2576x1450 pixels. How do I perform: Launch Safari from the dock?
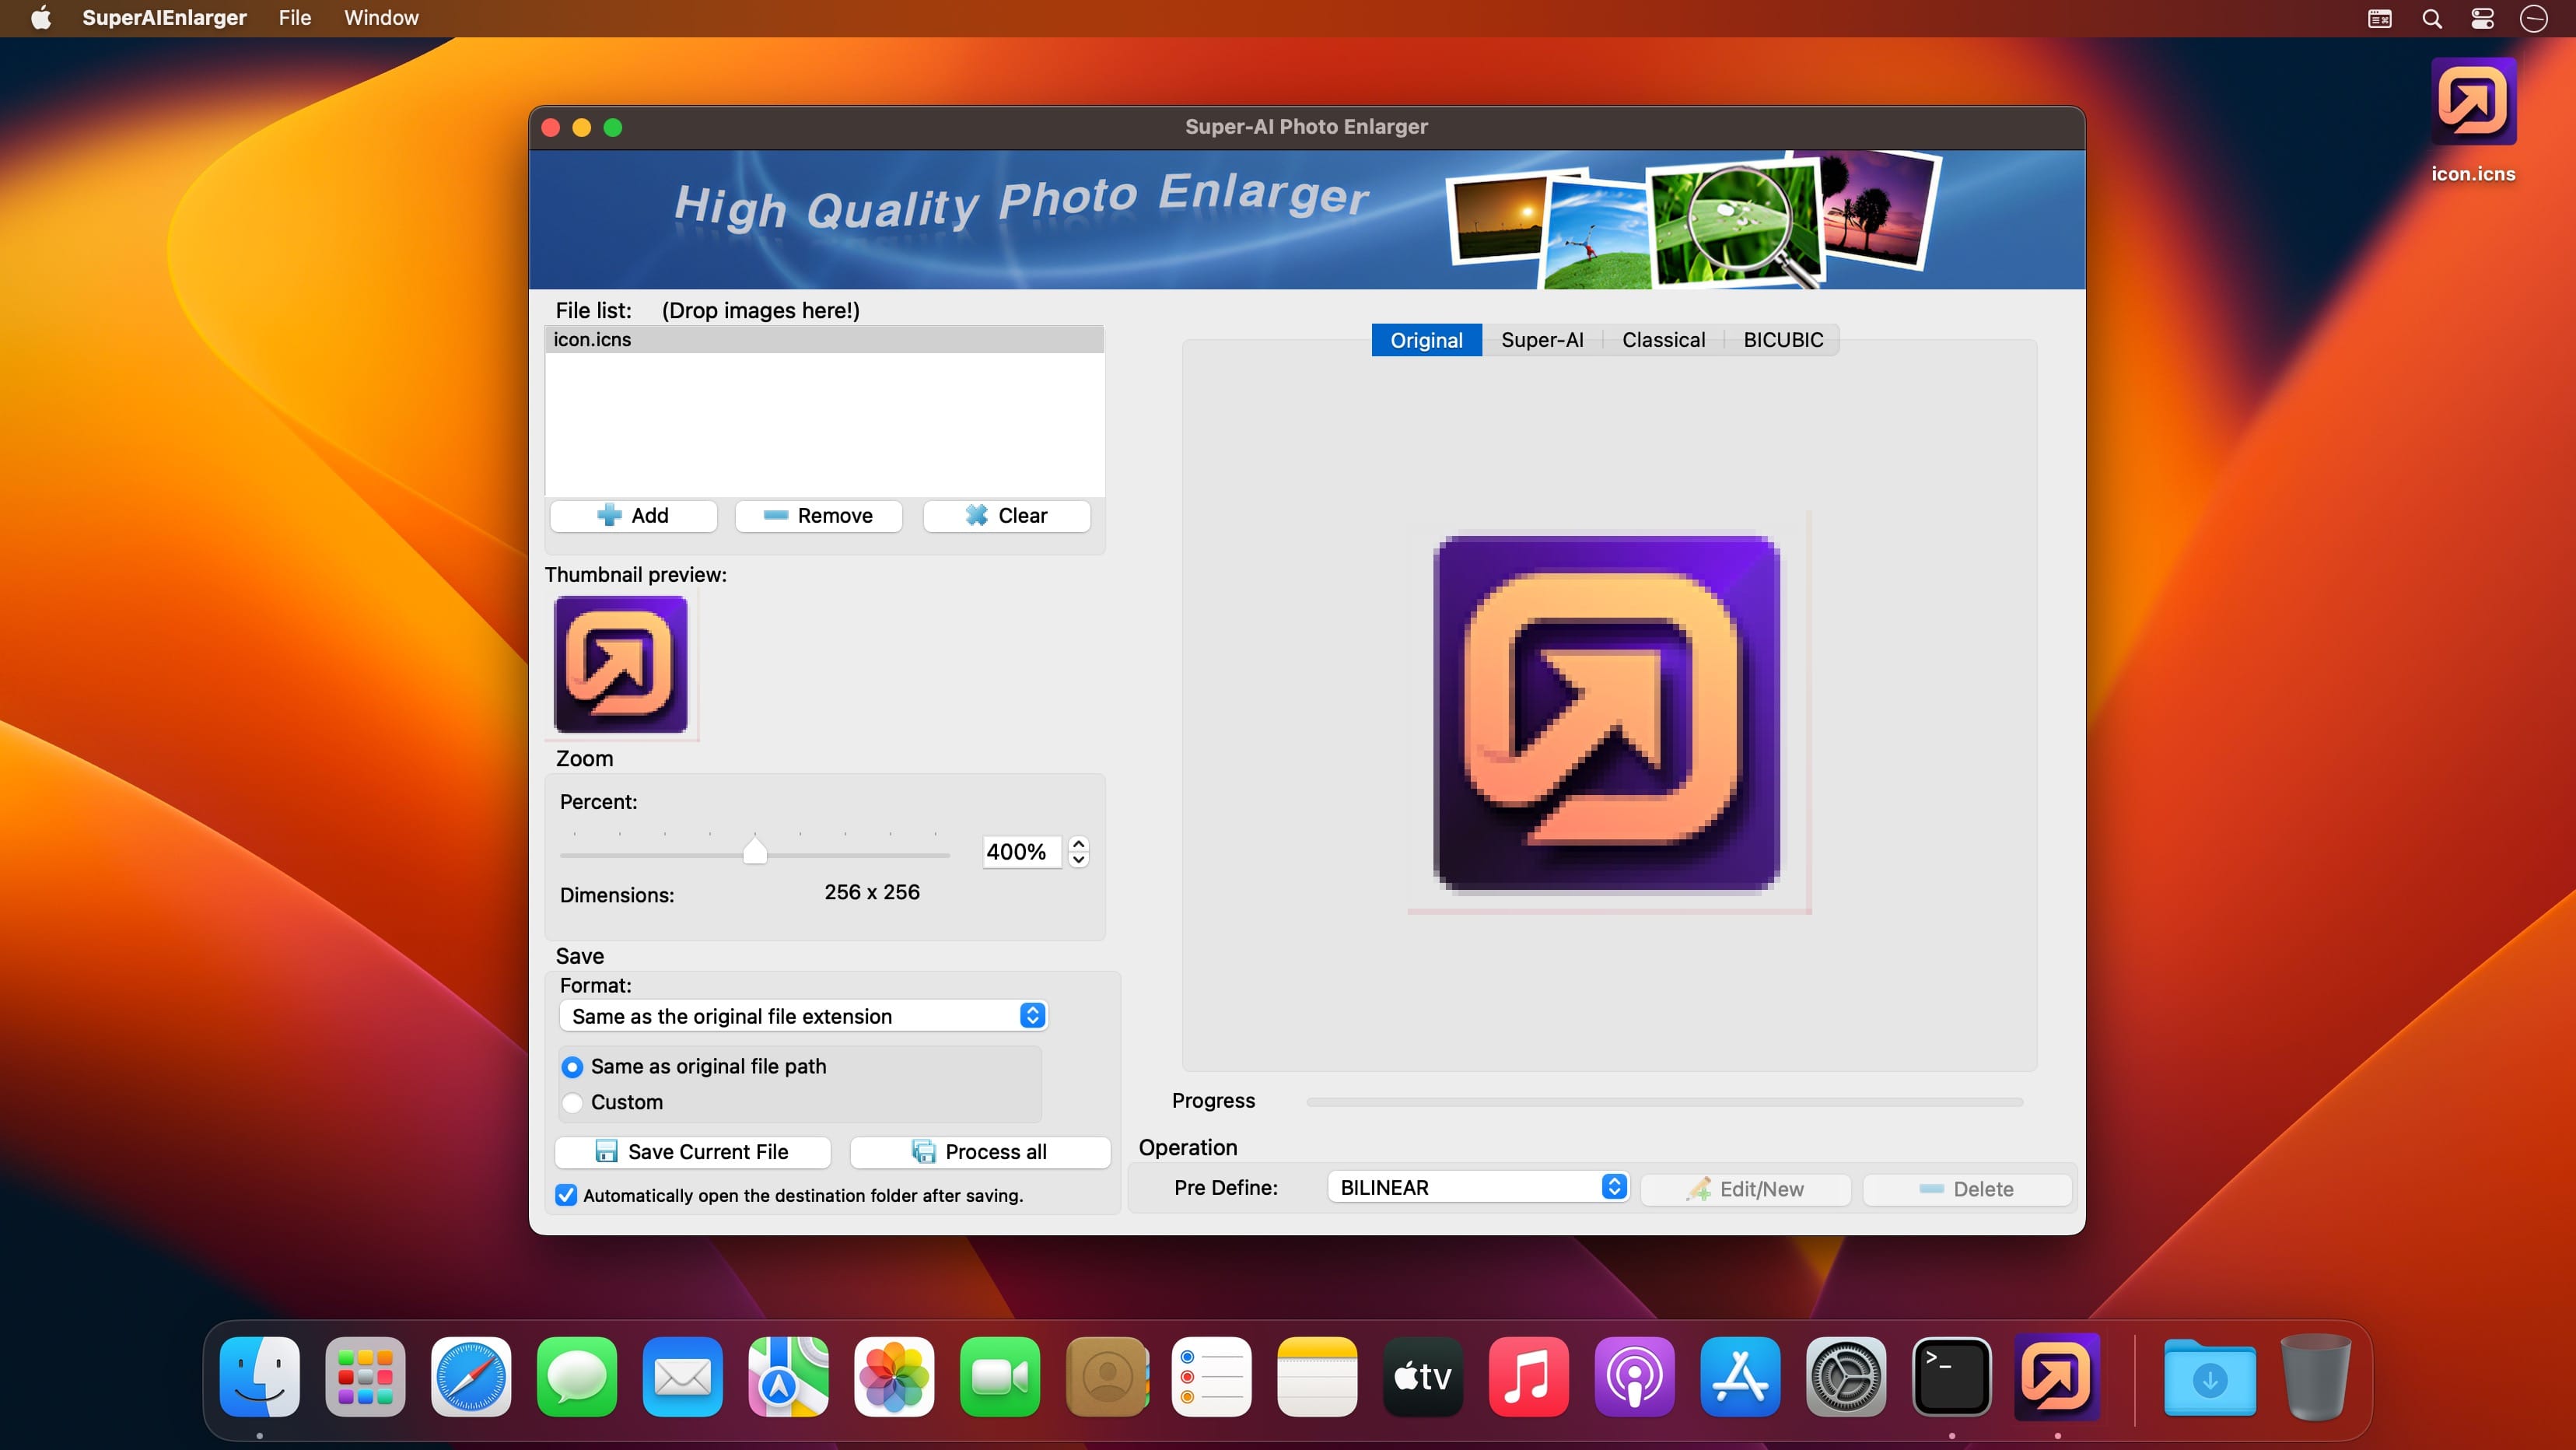[x=471, y=1377]
